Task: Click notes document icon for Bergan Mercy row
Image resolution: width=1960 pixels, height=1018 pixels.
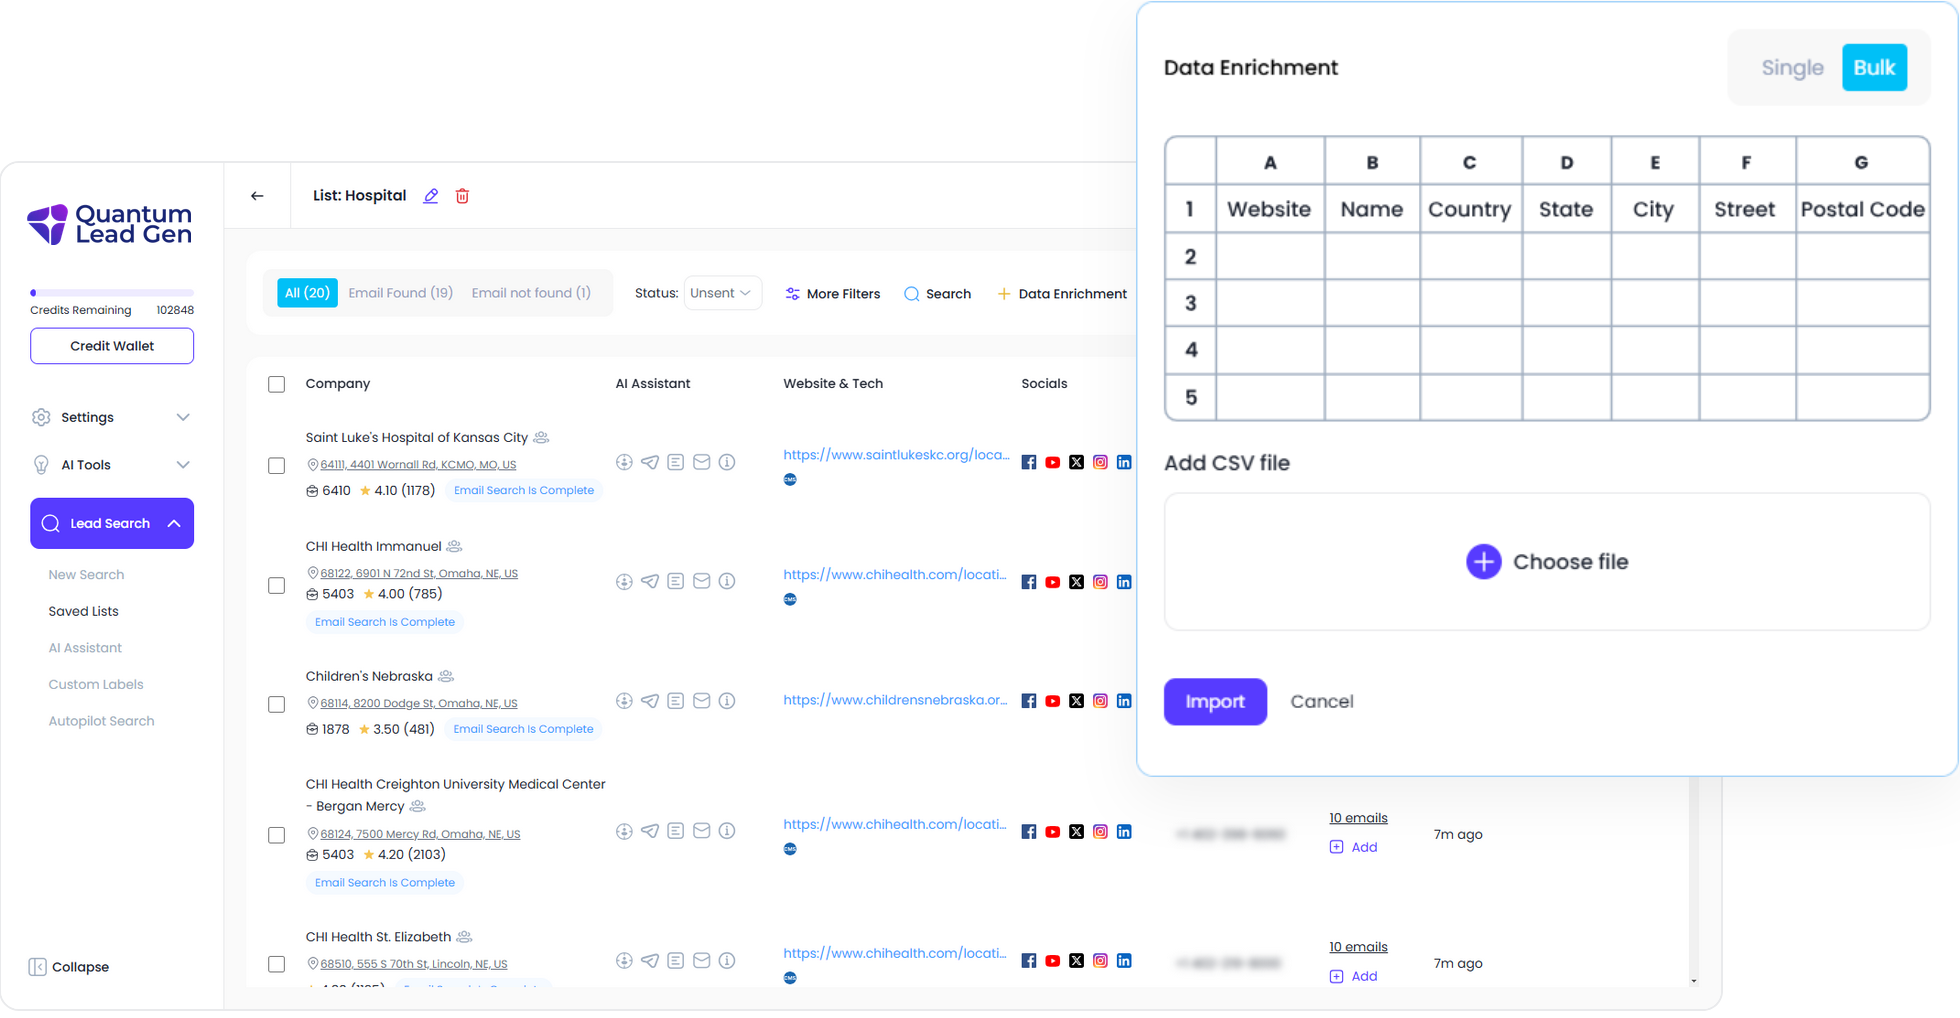Action: tap(676, 831)
